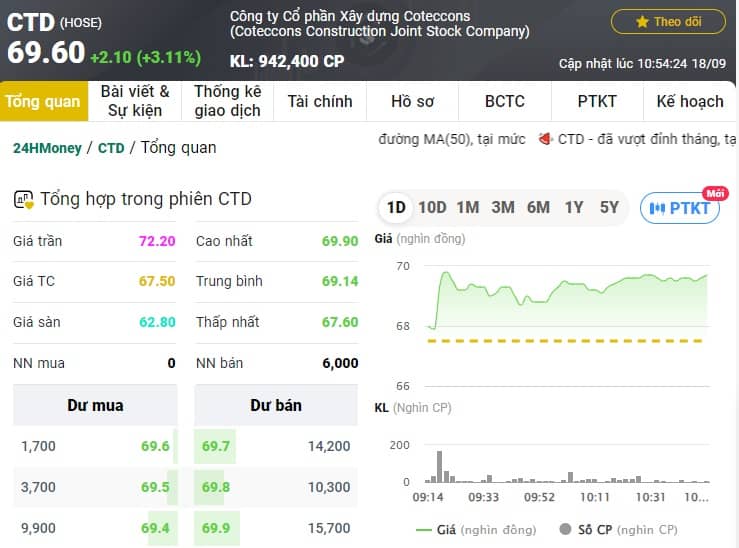The height and width of the screenshot is (548, 739).
Task: Click the Dư bán column header
Action: coord(276,405)
